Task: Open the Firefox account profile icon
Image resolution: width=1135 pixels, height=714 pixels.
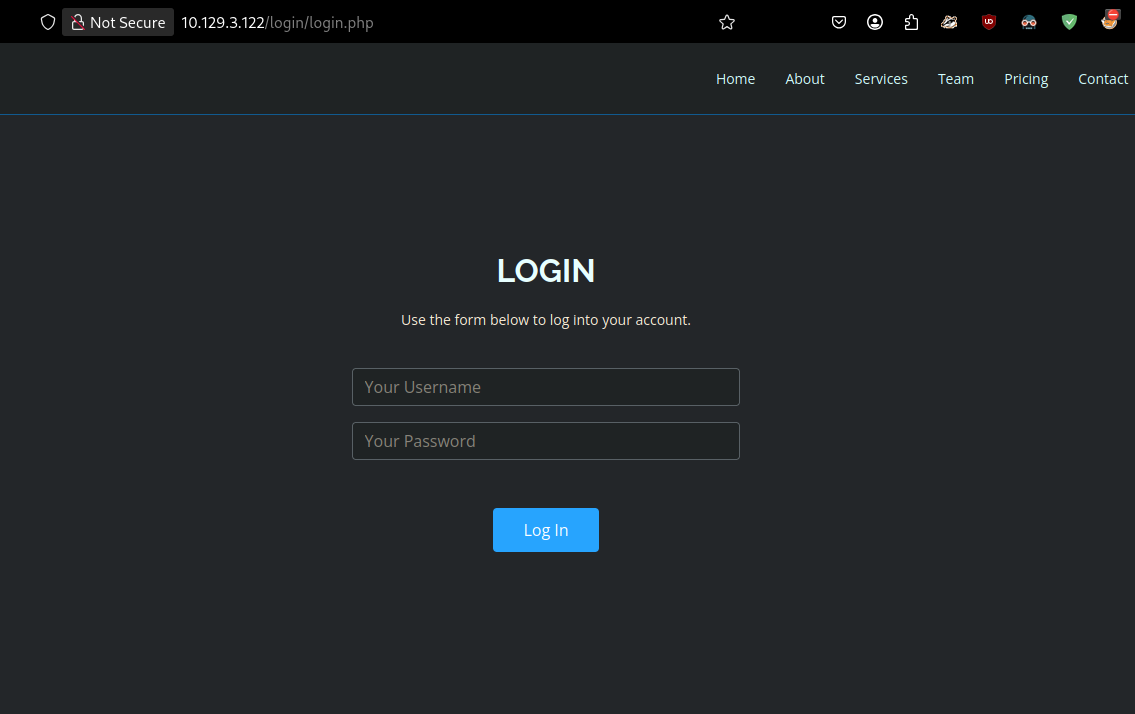Action: point(875,22)
